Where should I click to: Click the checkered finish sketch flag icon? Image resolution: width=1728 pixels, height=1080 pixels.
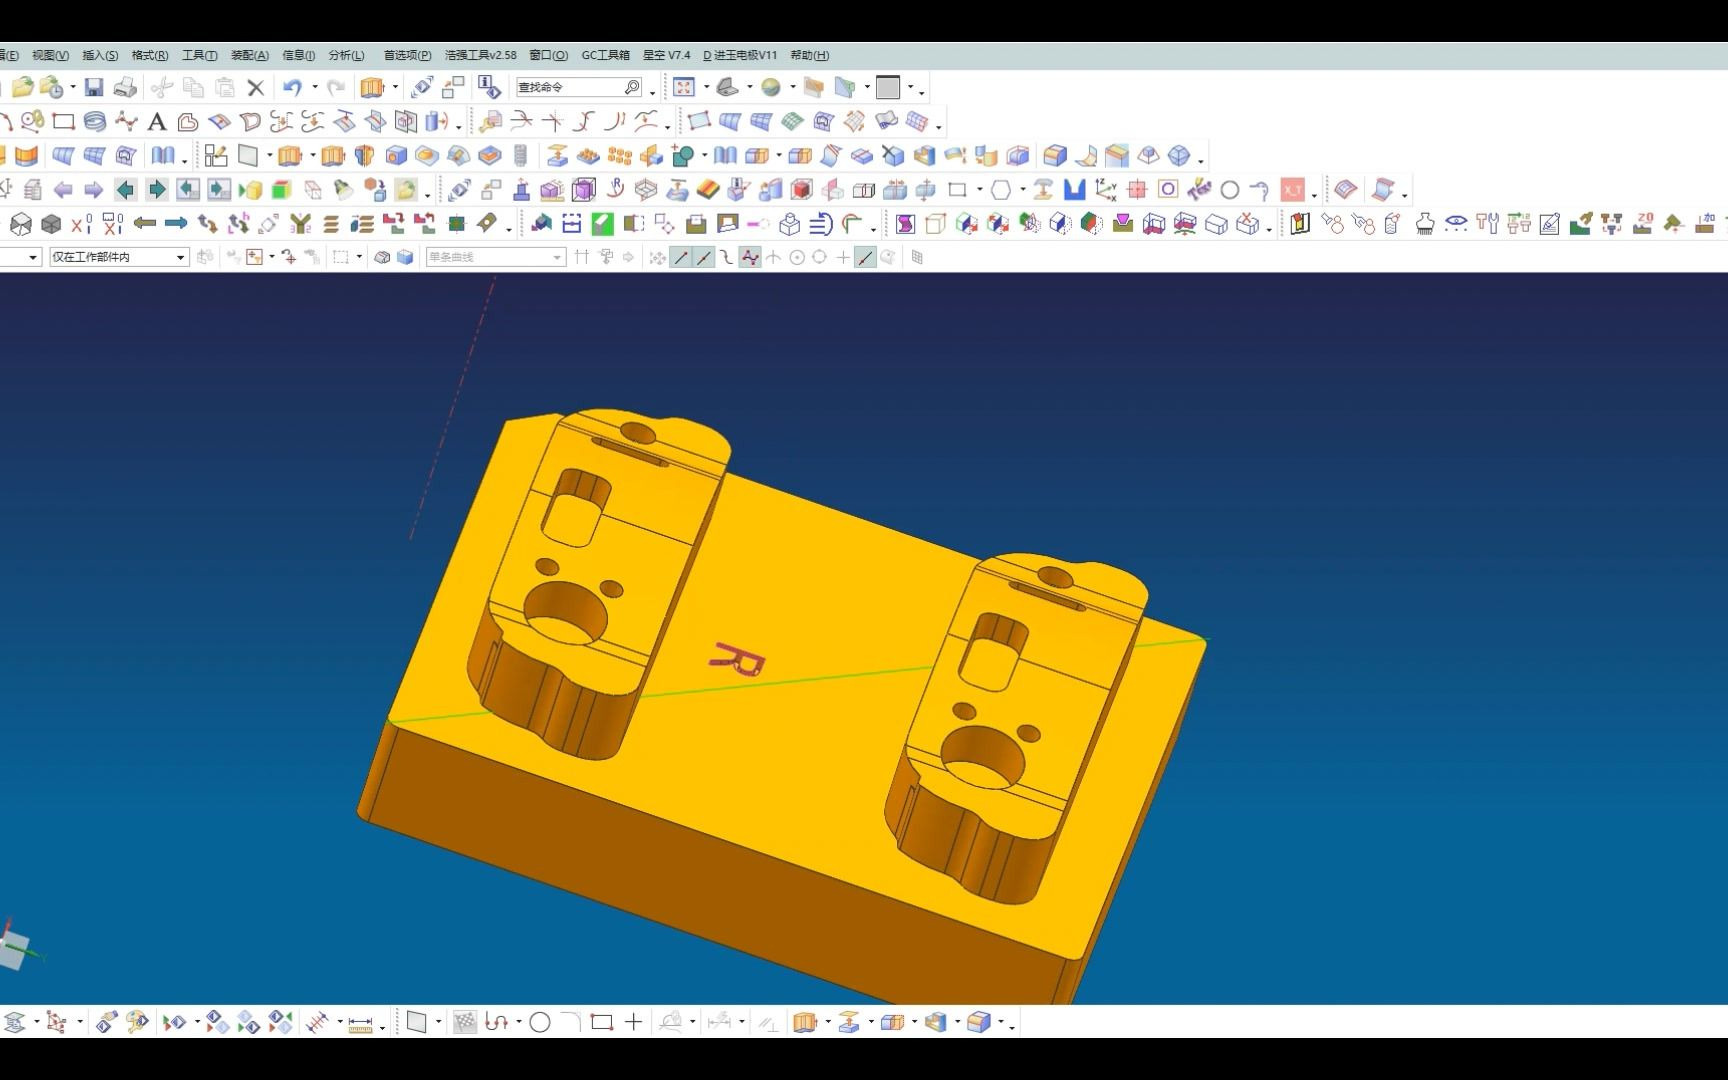pyautogui.click(x=465, y=1022)
